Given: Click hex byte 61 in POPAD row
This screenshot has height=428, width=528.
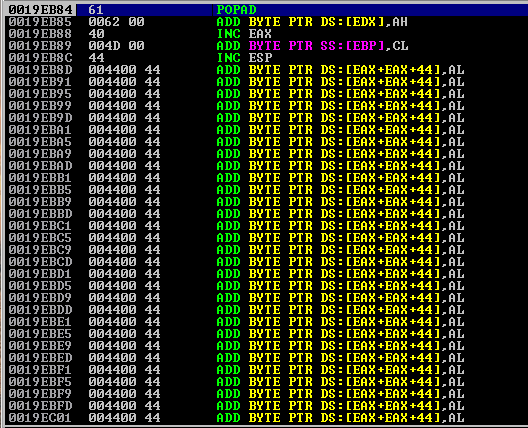Looking at the screenshot, I should pyautogui.click(x=96, y=10).
